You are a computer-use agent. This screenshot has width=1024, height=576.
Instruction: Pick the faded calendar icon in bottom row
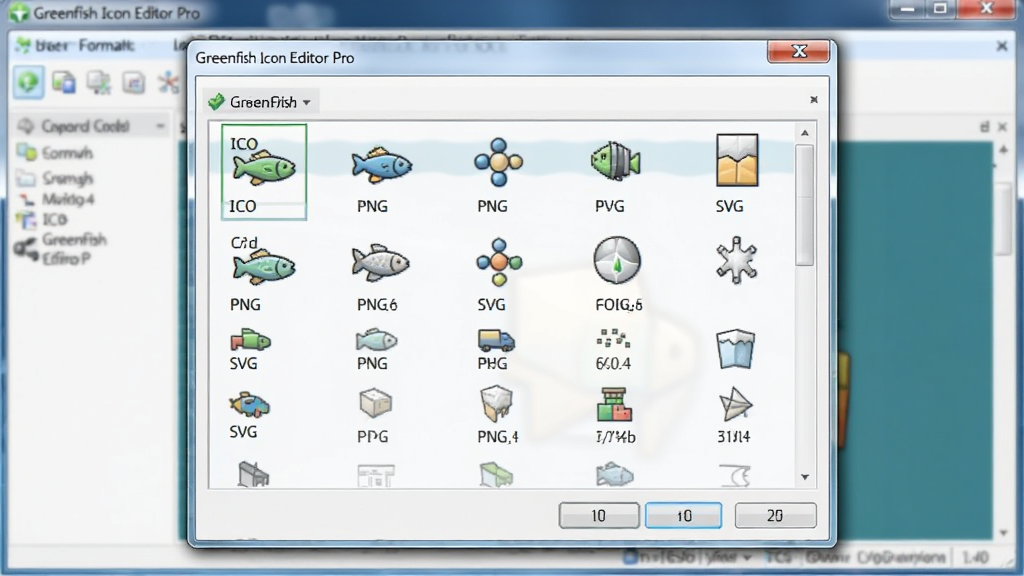click(376, 476)
